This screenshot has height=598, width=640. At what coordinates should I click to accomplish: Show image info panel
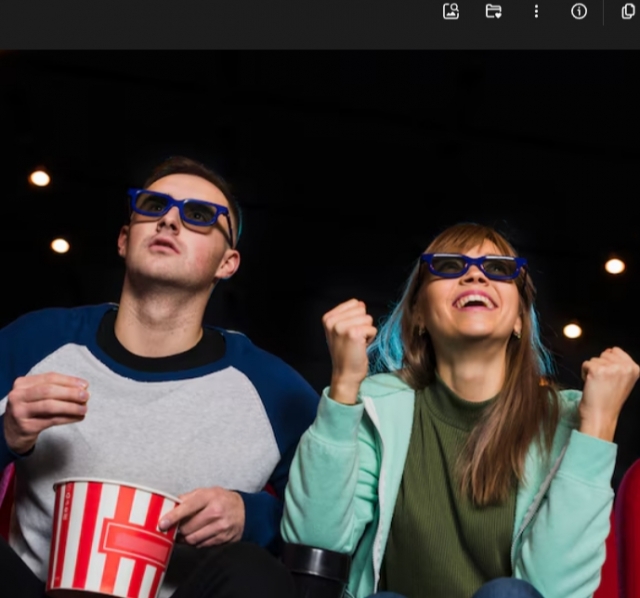pyautogui.click(x=579, y=11)
